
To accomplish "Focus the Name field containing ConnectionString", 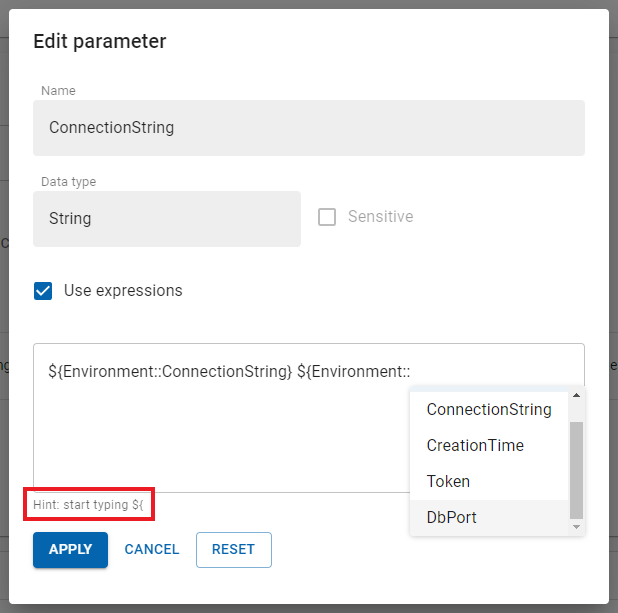I will click(x=308, y=127).
